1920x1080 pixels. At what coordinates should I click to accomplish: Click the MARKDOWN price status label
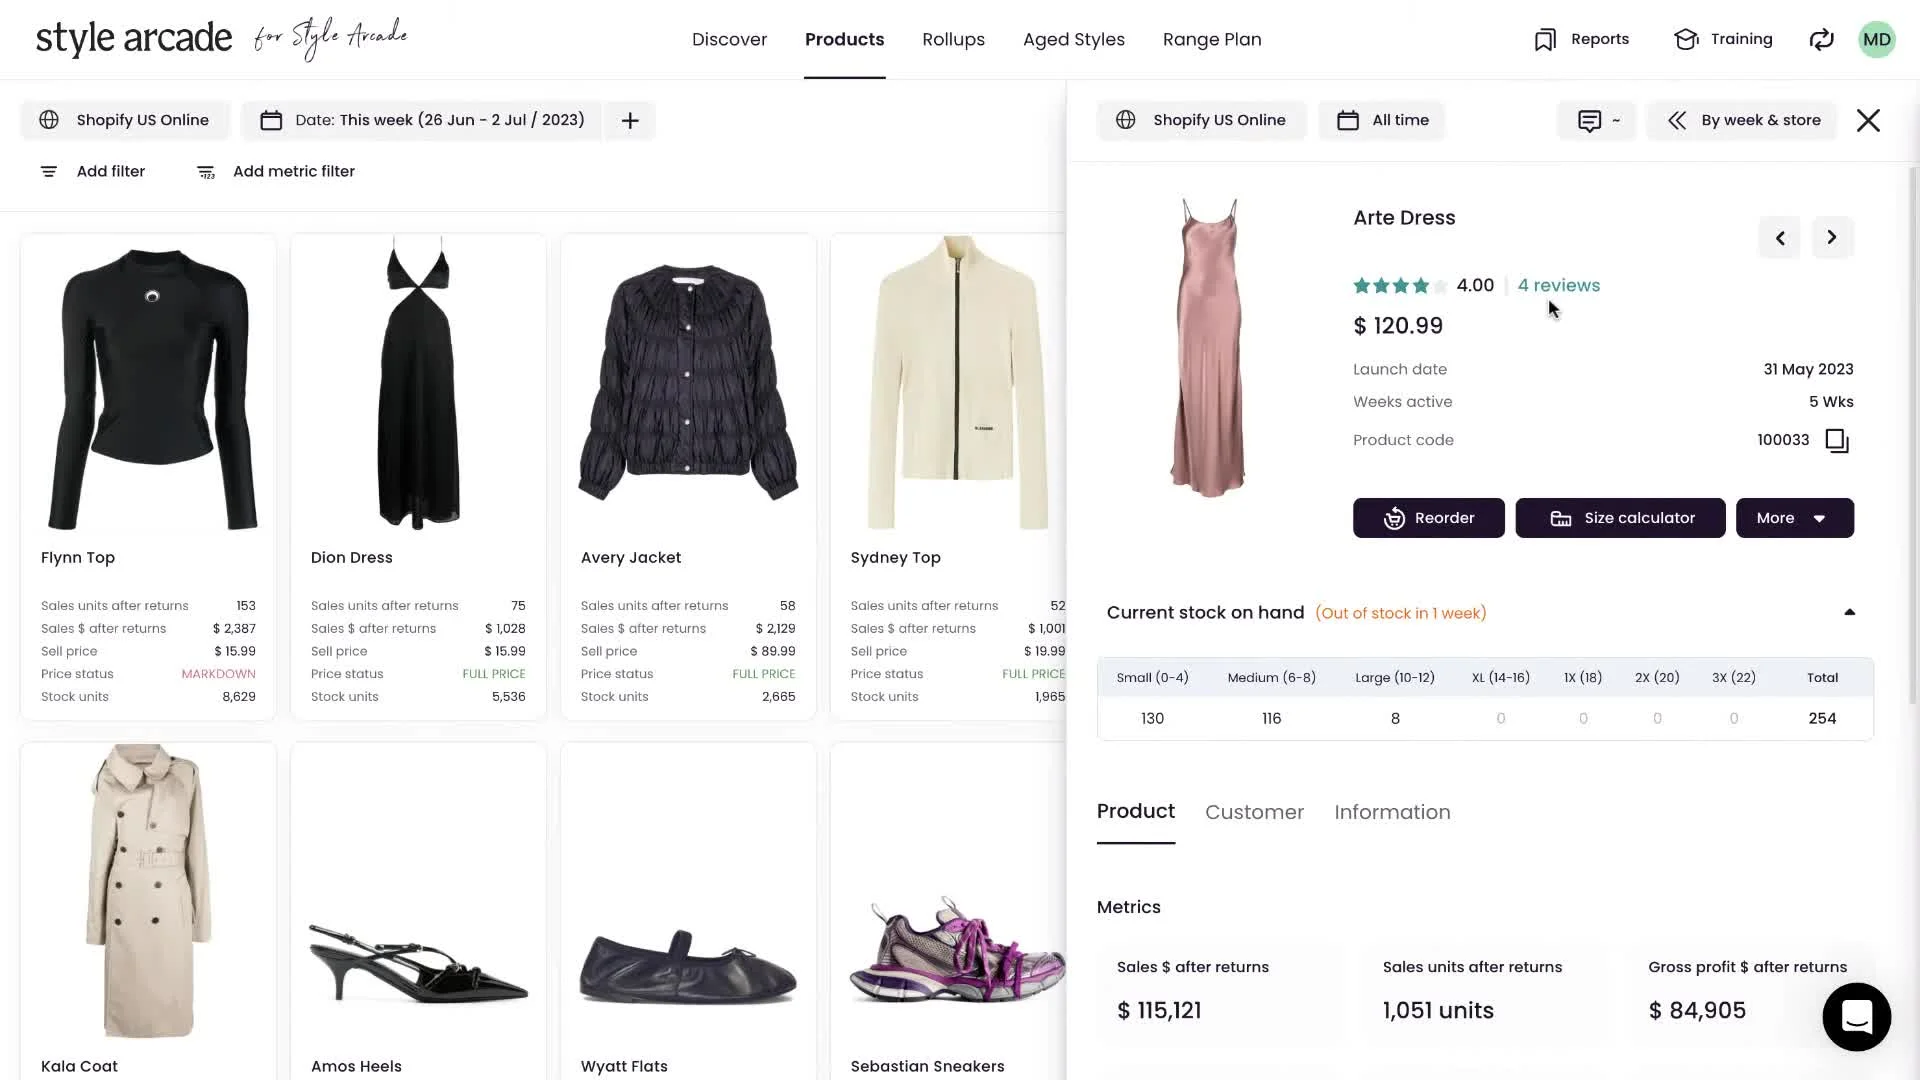pos(218,674)
